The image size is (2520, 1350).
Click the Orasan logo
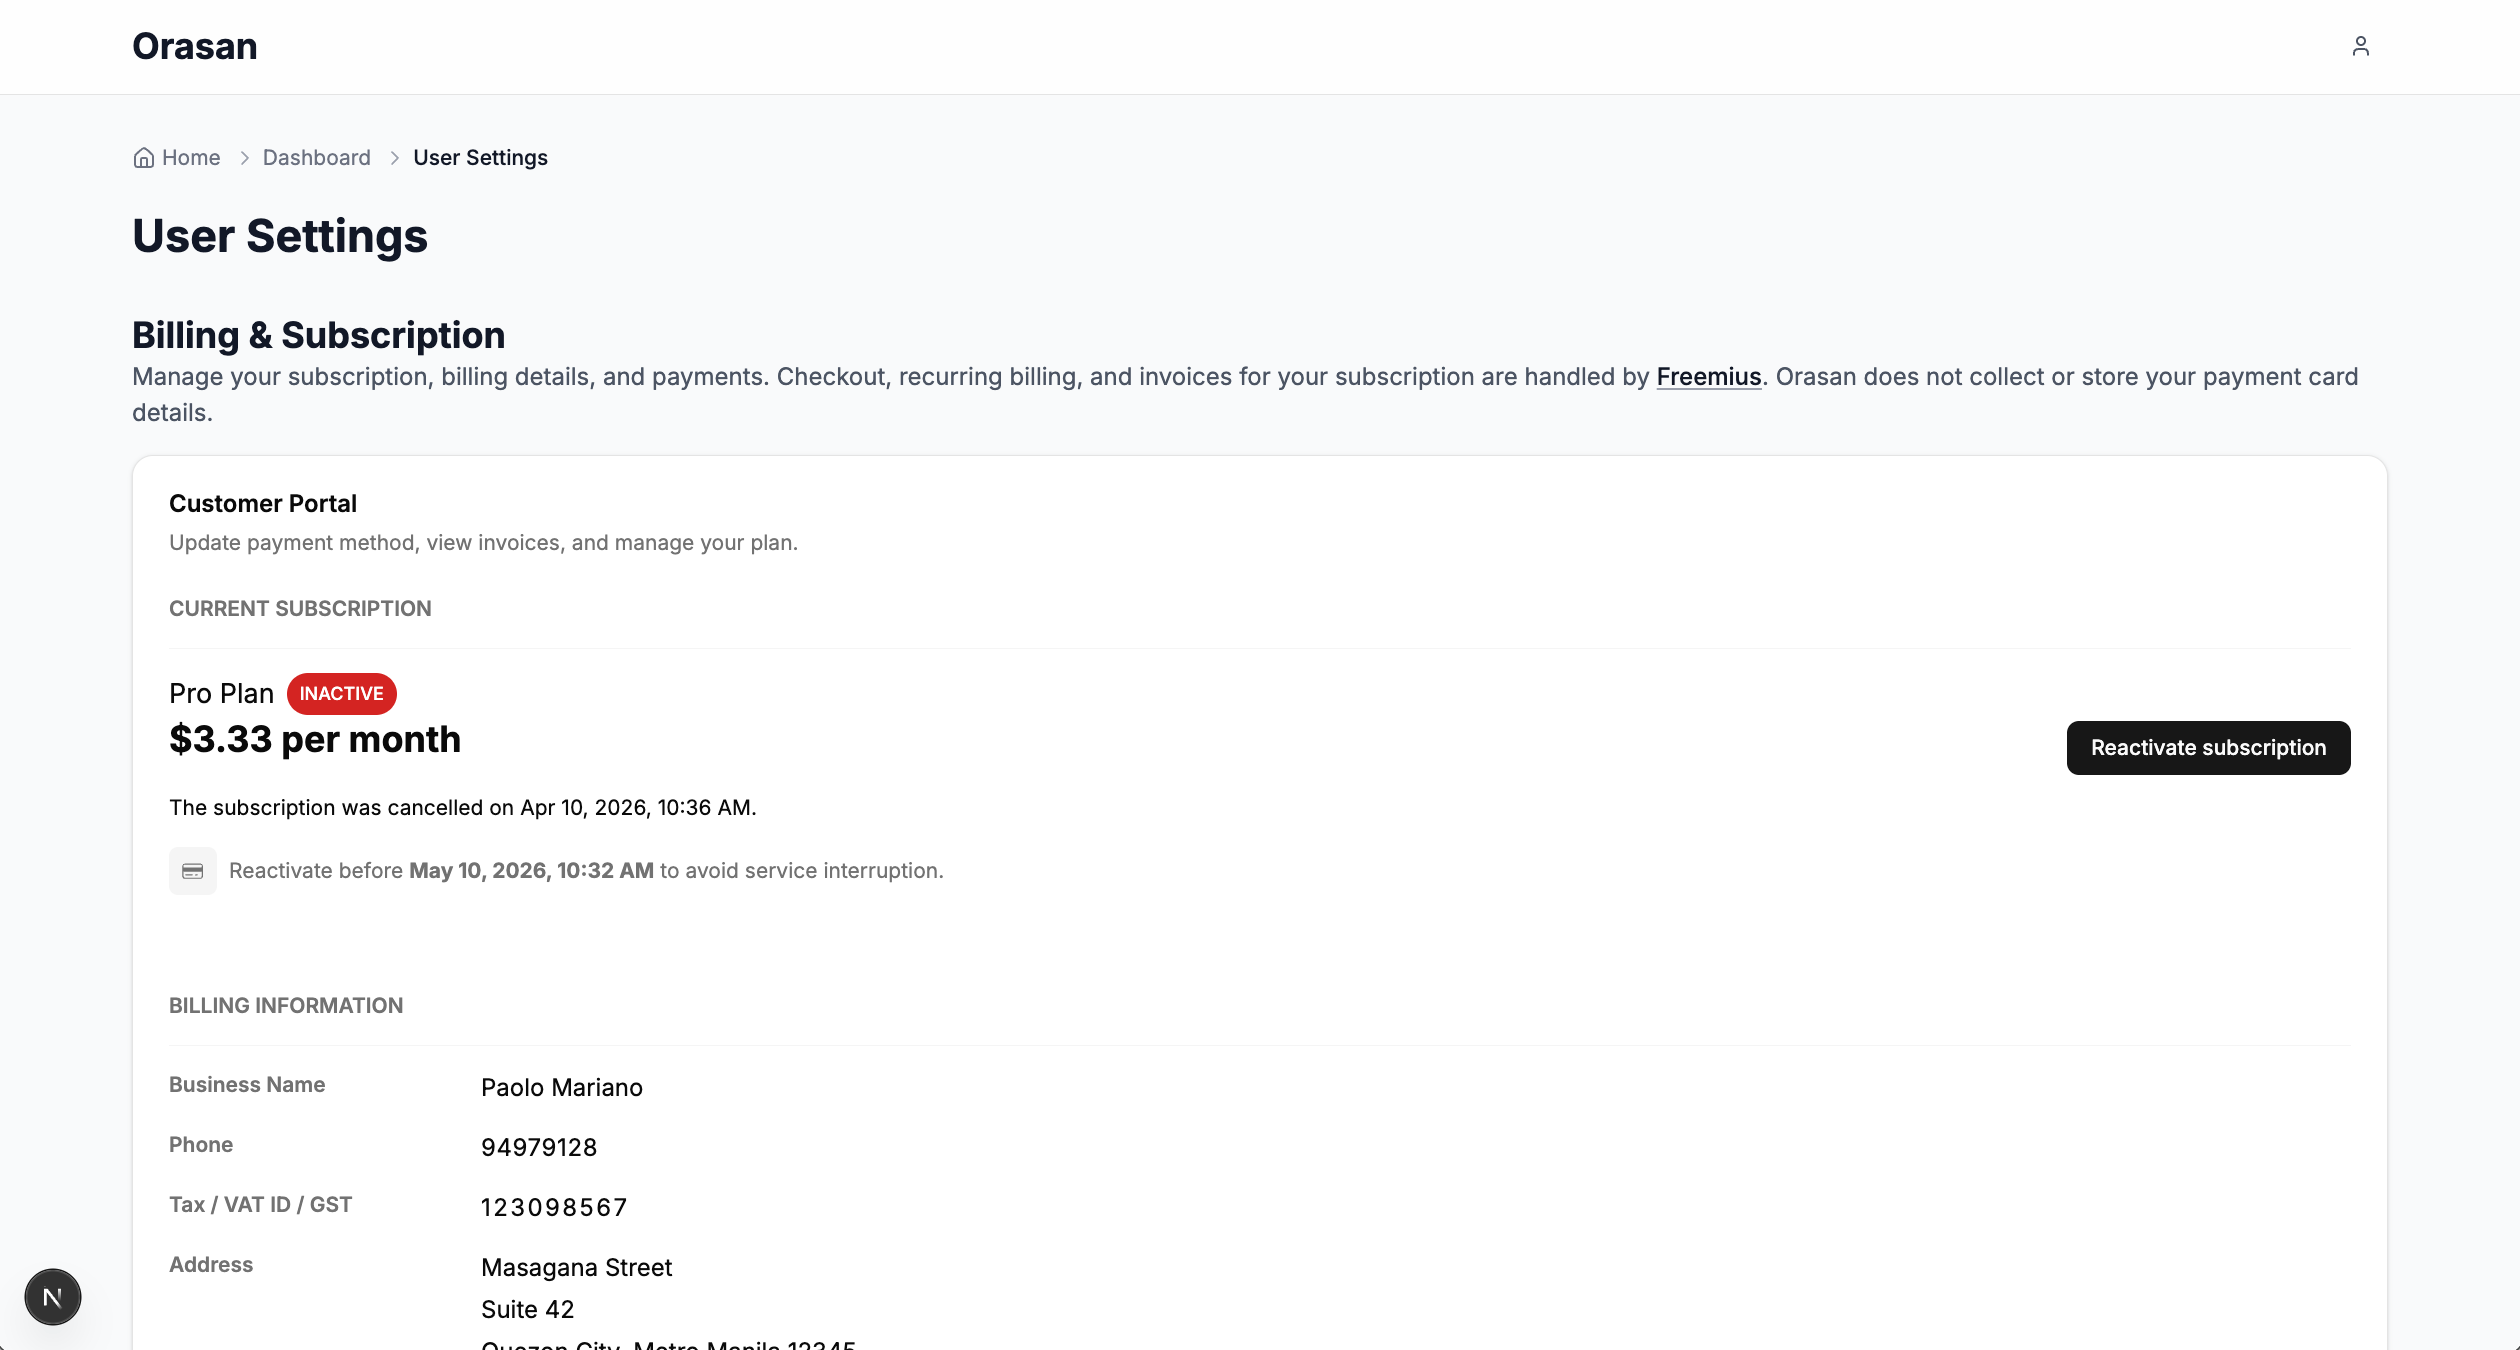(x=195, y=47)
